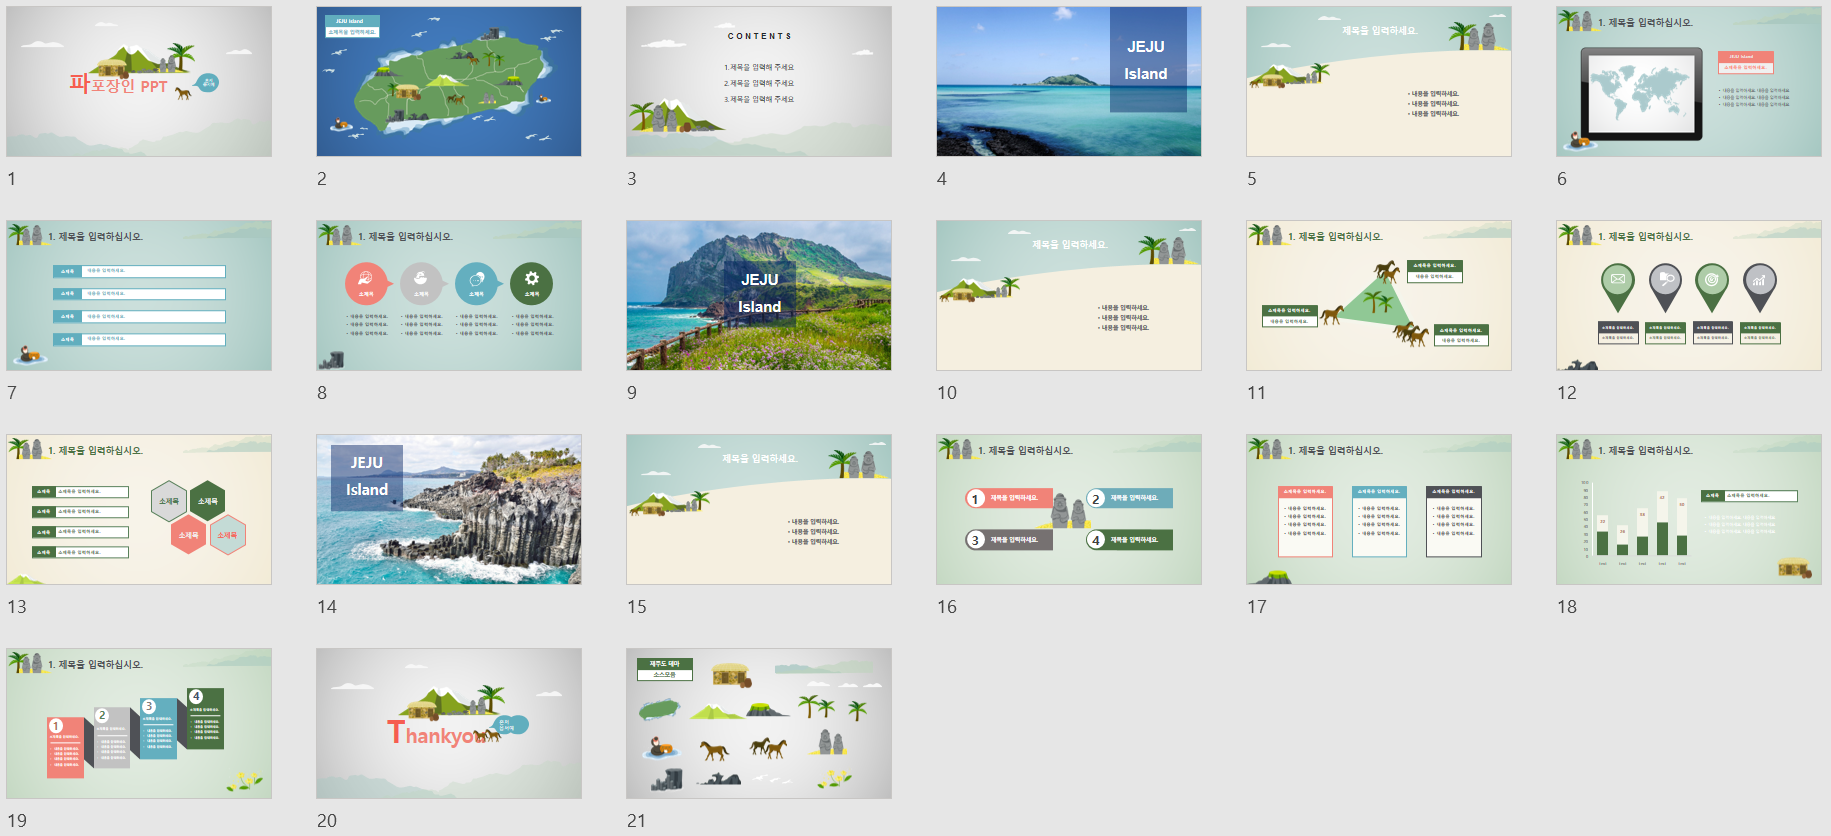Image resolution: width=1831 pixels, height=836 pixels.
Task: Select slide 7 with four white list bars
Action: tap(139, 295)
